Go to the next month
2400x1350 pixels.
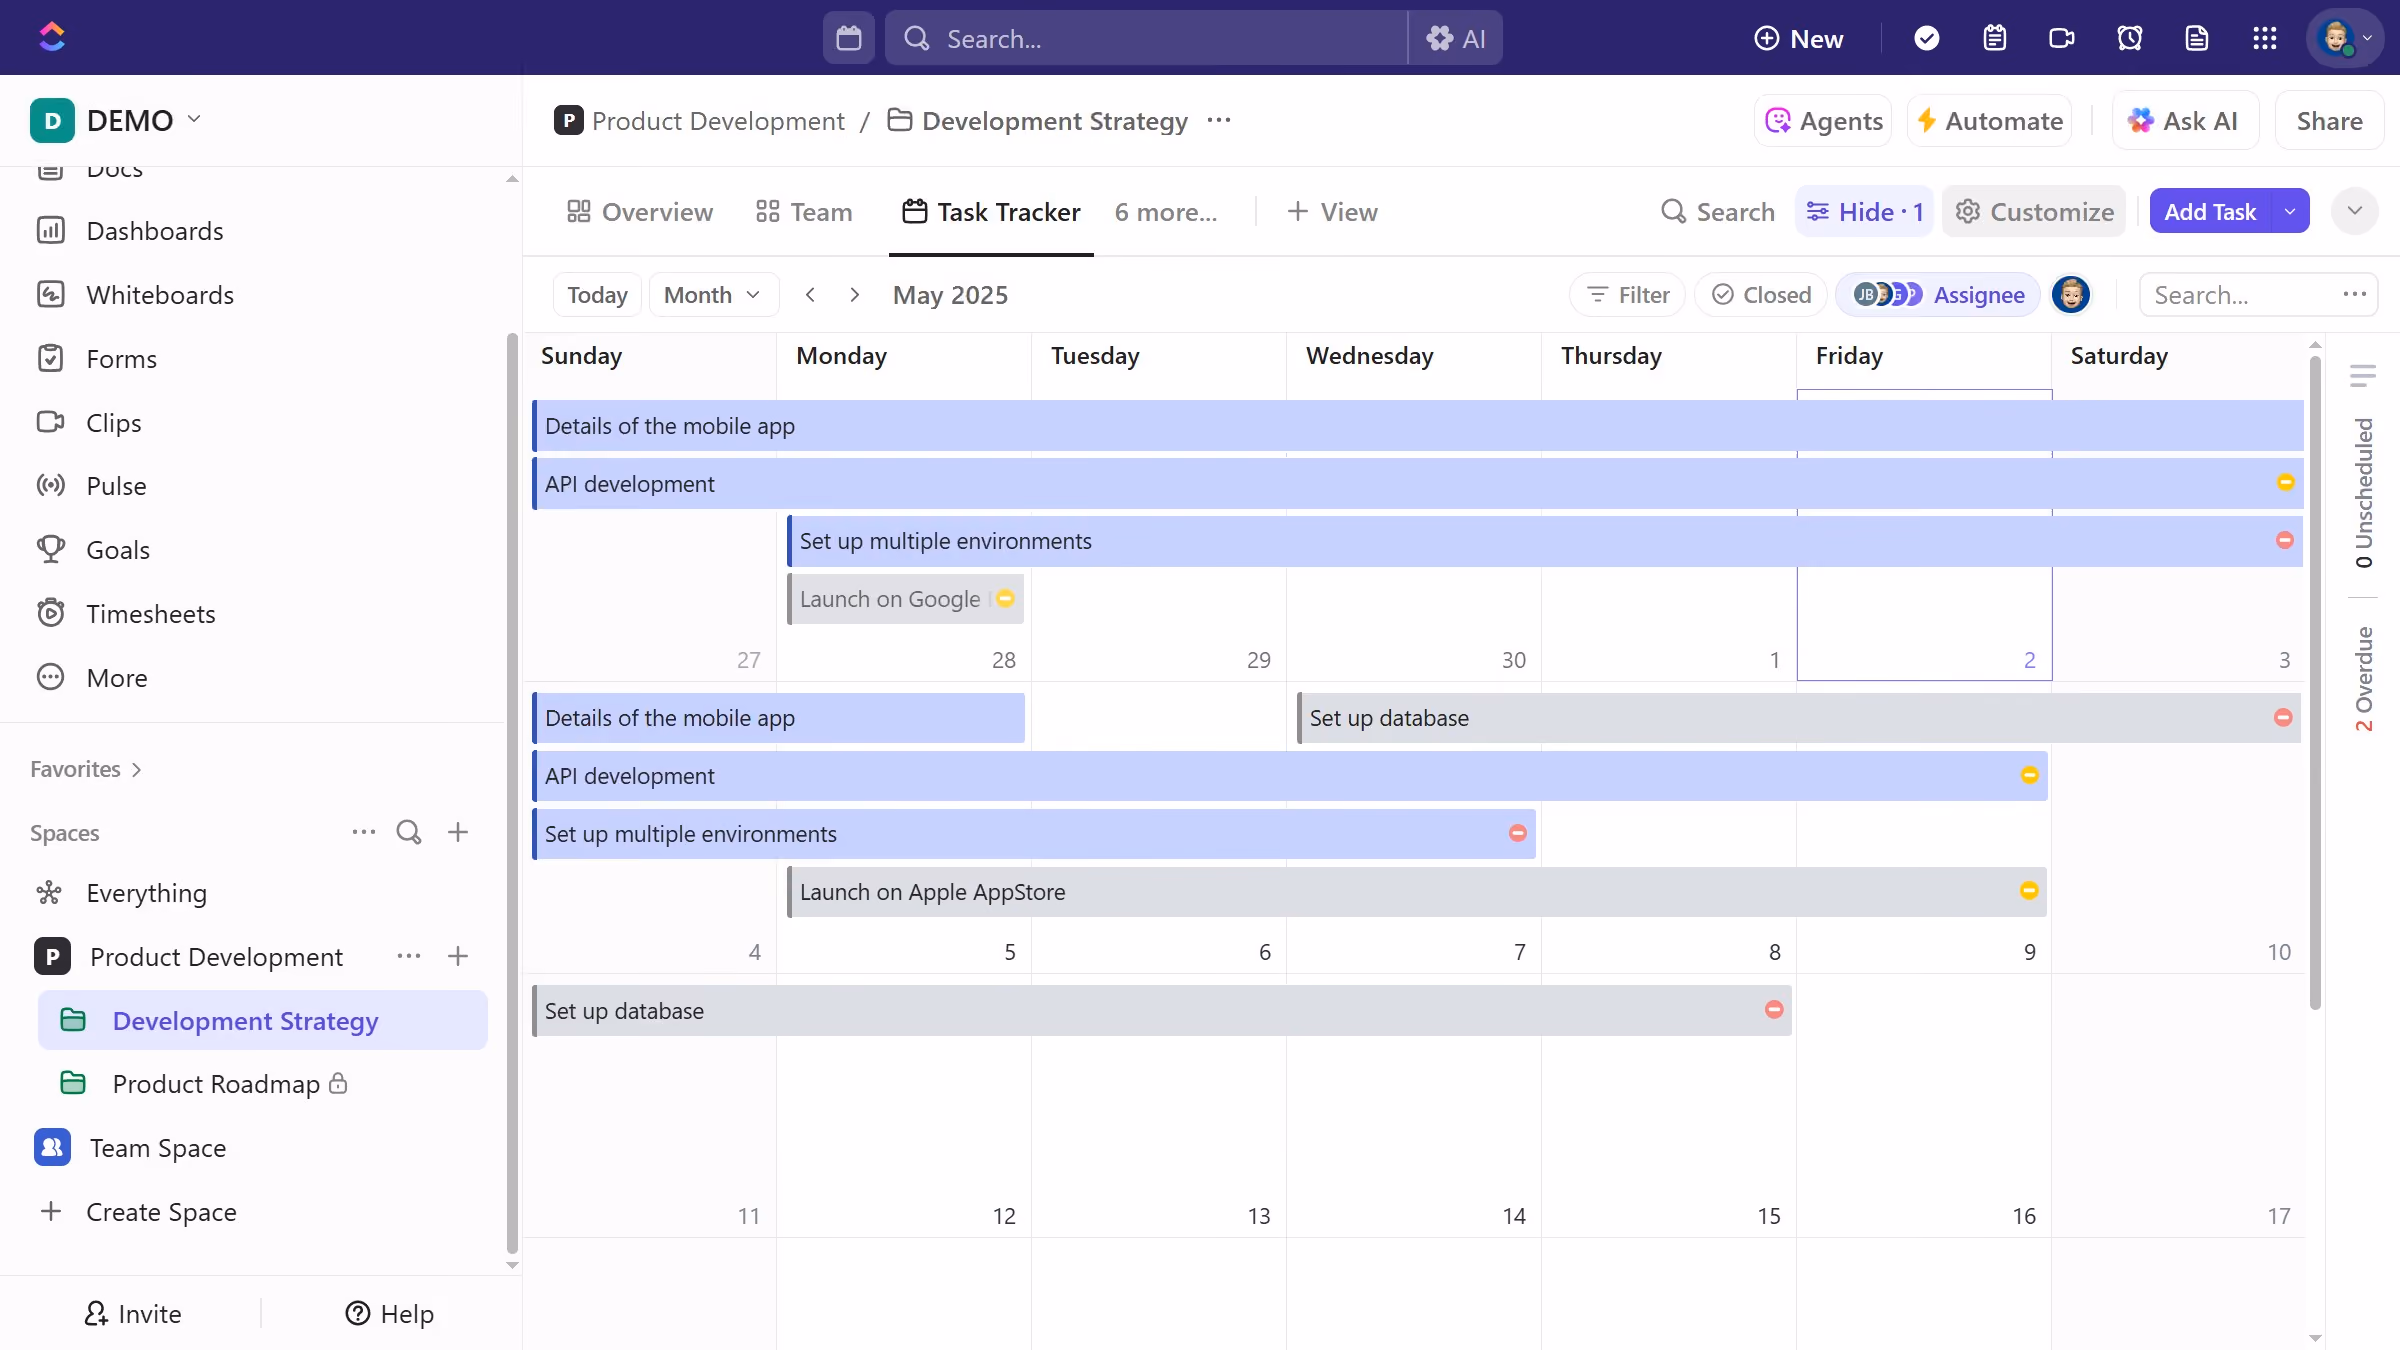click(x=854, y=295)
